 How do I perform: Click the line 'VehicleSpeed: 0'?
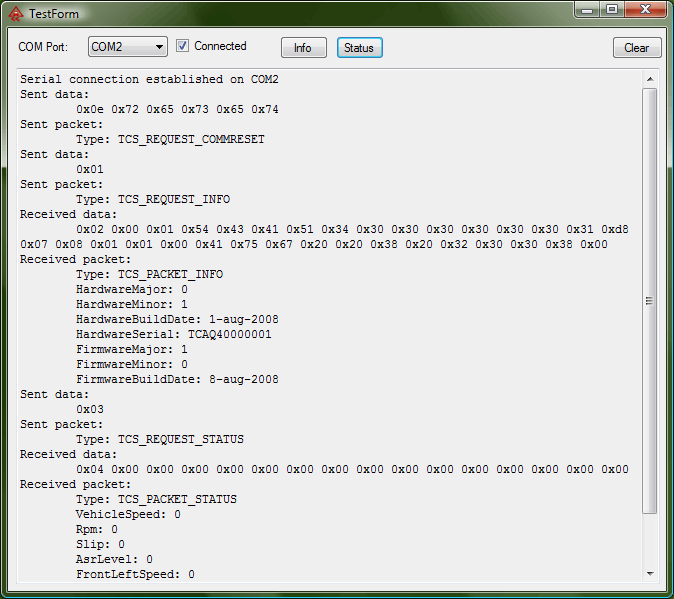pos(129,514)
